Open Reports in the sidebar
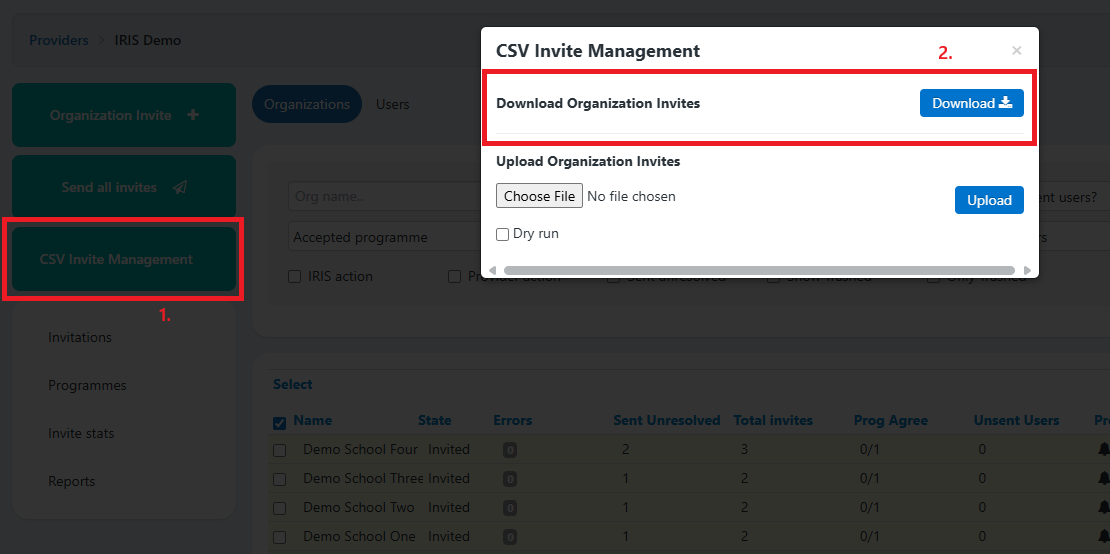The image size is (1110, 554). click(71, 481)
